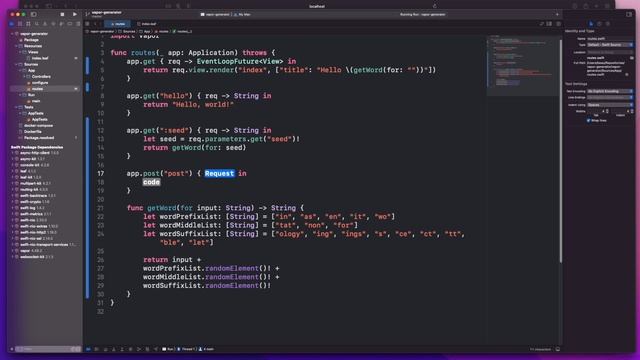Open the editor options menu
Screen dimensions: 640x360
pos(549,24)
